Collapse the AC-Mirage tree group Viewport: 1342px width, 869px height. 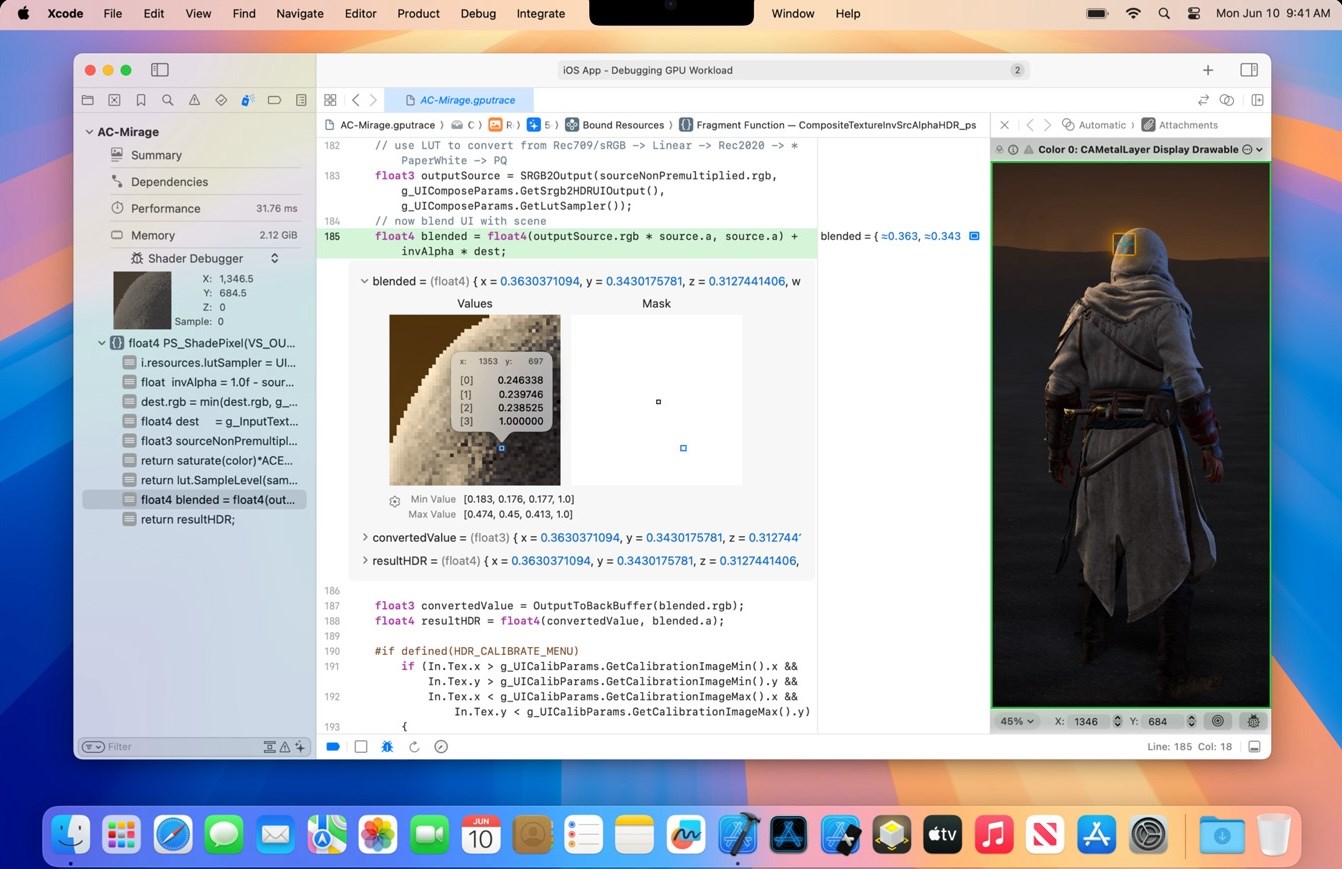pyautogui.click(x=88, y=132)
